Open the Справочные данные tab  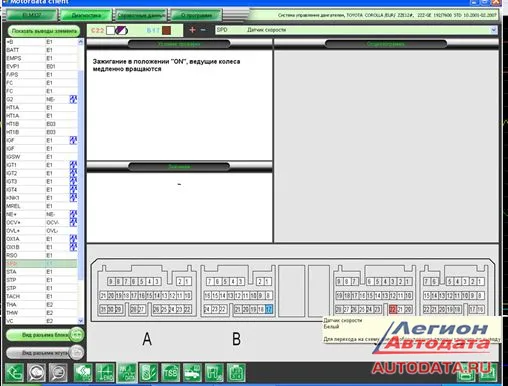click(x=141, y=15)
